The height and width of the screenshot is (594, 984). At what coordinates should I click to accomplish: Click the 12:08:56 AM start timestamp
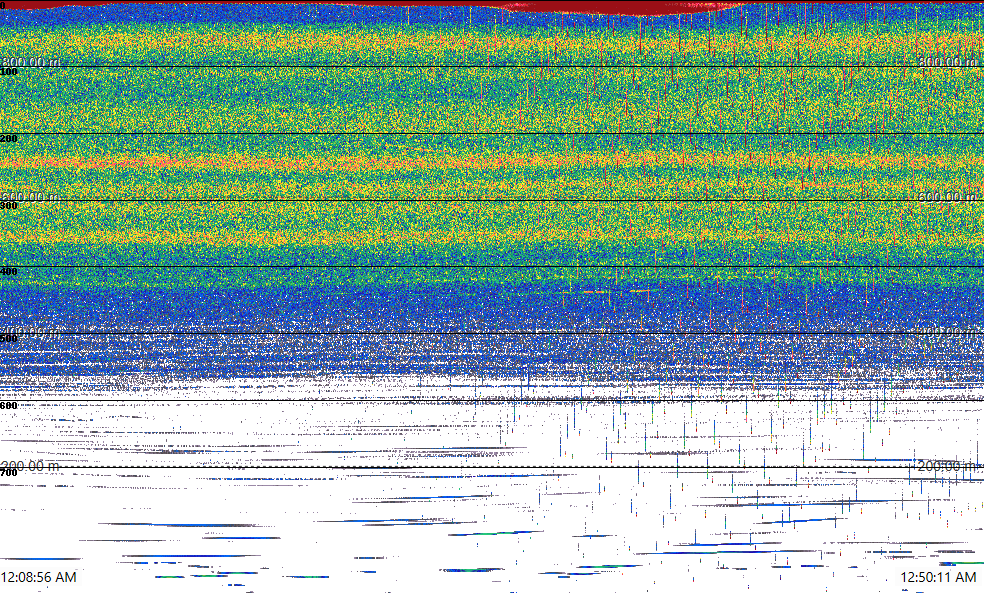(39, 577)
